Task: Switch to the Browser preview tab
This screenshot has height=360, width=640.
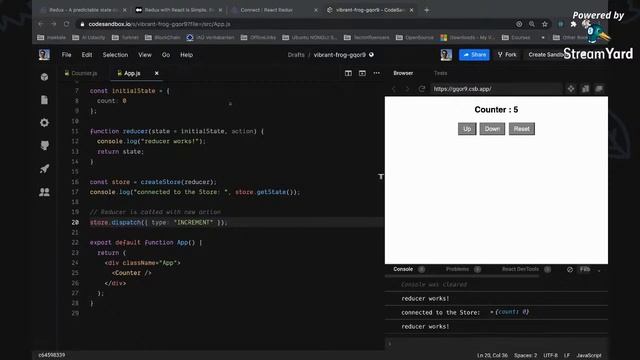Action: (403, 73)
